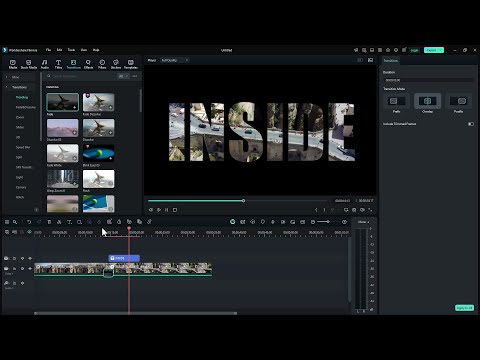This screenshot has width=480, height=360.
Task: Stop the preview playback
Action: tap(175, 210)
